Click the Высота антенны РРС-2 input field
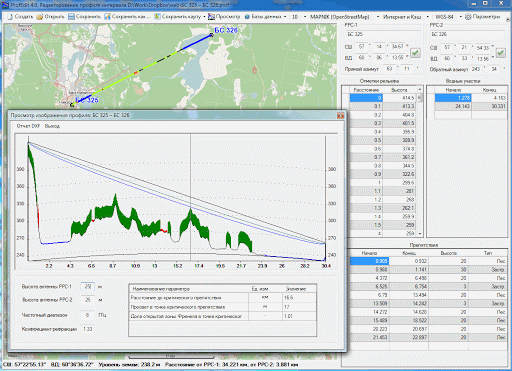Viewport: 512px width, 371px height. 88,300
